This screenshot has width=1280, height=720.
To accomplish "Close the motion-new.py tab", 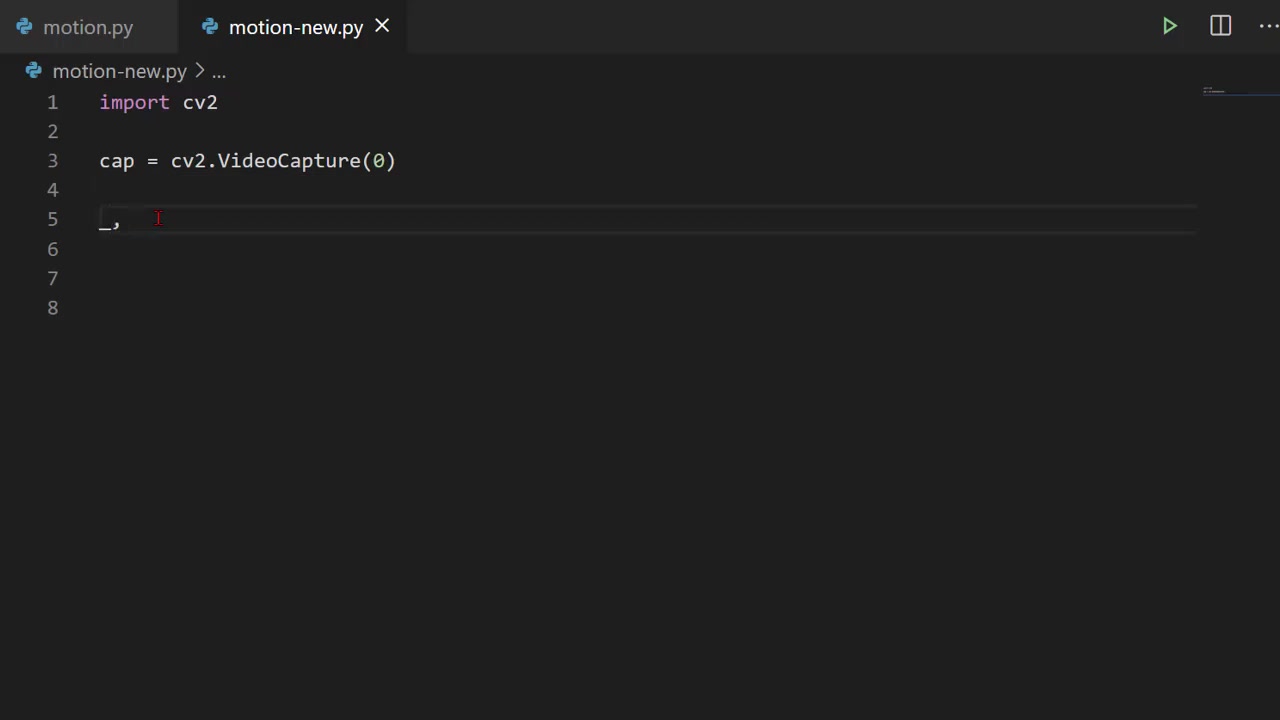I will [382, 27].
